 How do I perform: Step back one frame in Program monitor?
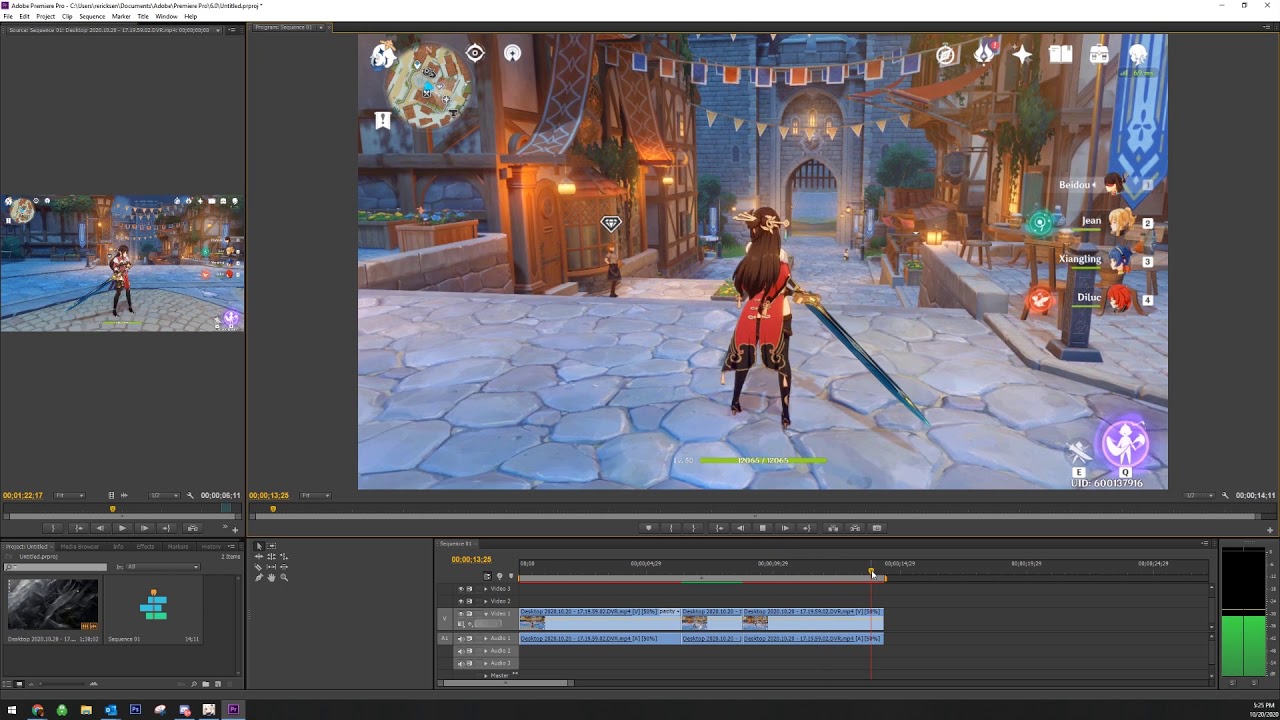tap(740, 528)
